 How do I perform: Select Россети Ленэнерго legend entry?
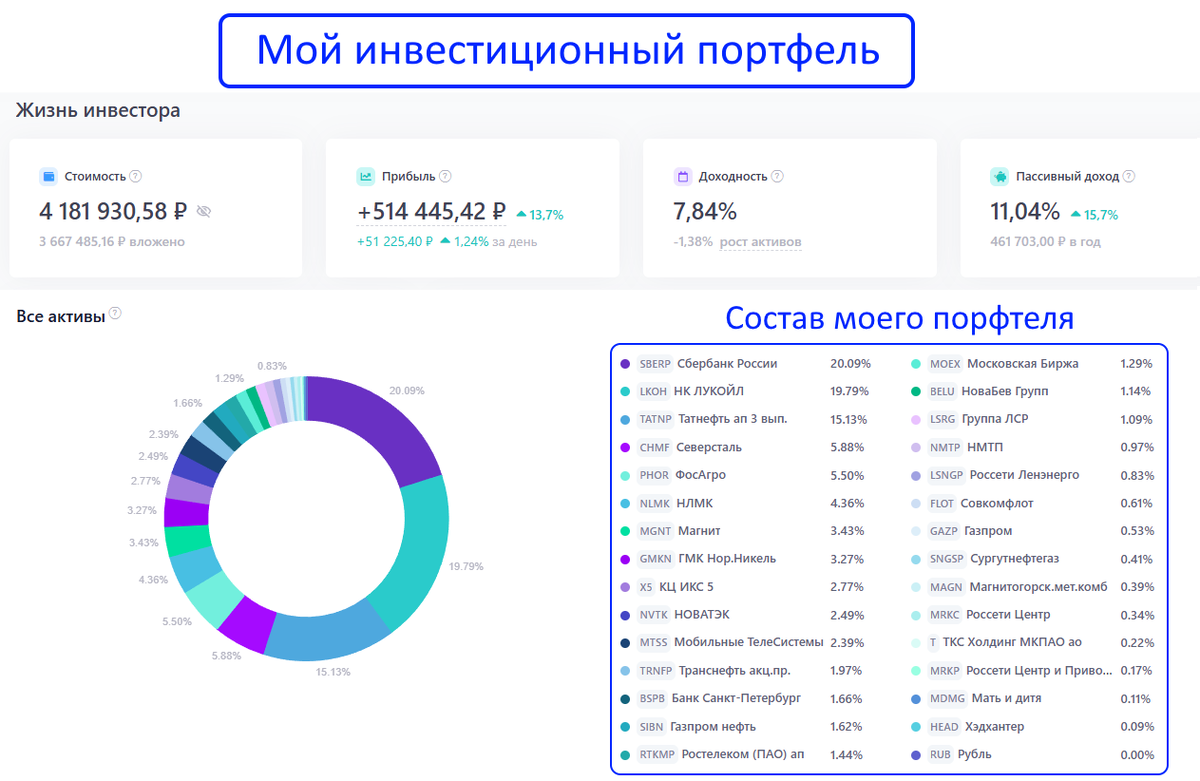pos(1034,476)
